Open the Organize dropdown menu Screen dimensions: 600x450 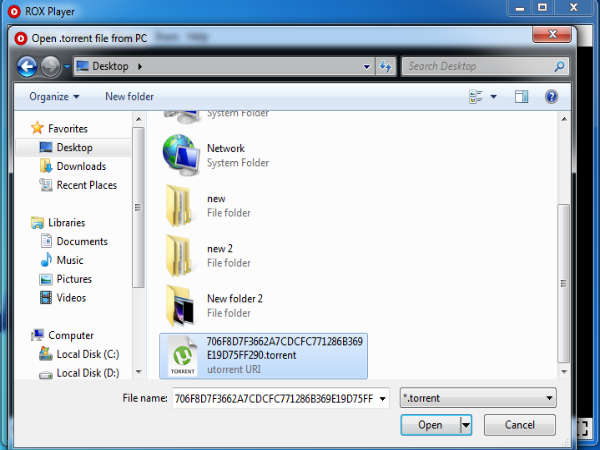coord(55,97)
